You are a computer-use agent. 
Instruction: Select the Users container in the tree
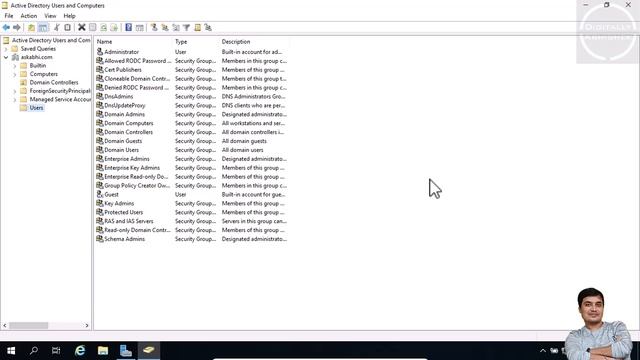[x=36, y=108]
